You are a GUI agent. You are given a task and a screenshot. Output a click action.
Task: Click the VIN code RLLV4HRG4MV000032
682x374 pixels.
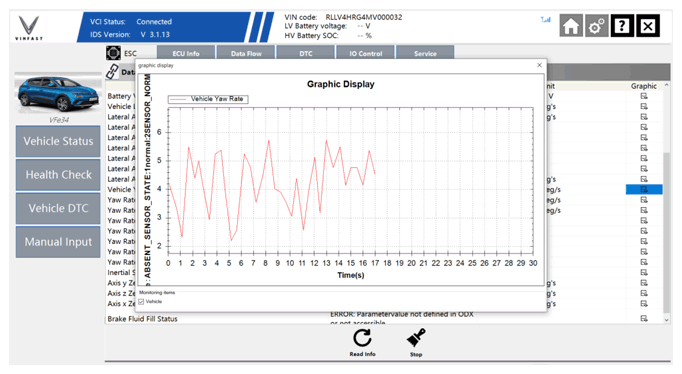[364, 17]
